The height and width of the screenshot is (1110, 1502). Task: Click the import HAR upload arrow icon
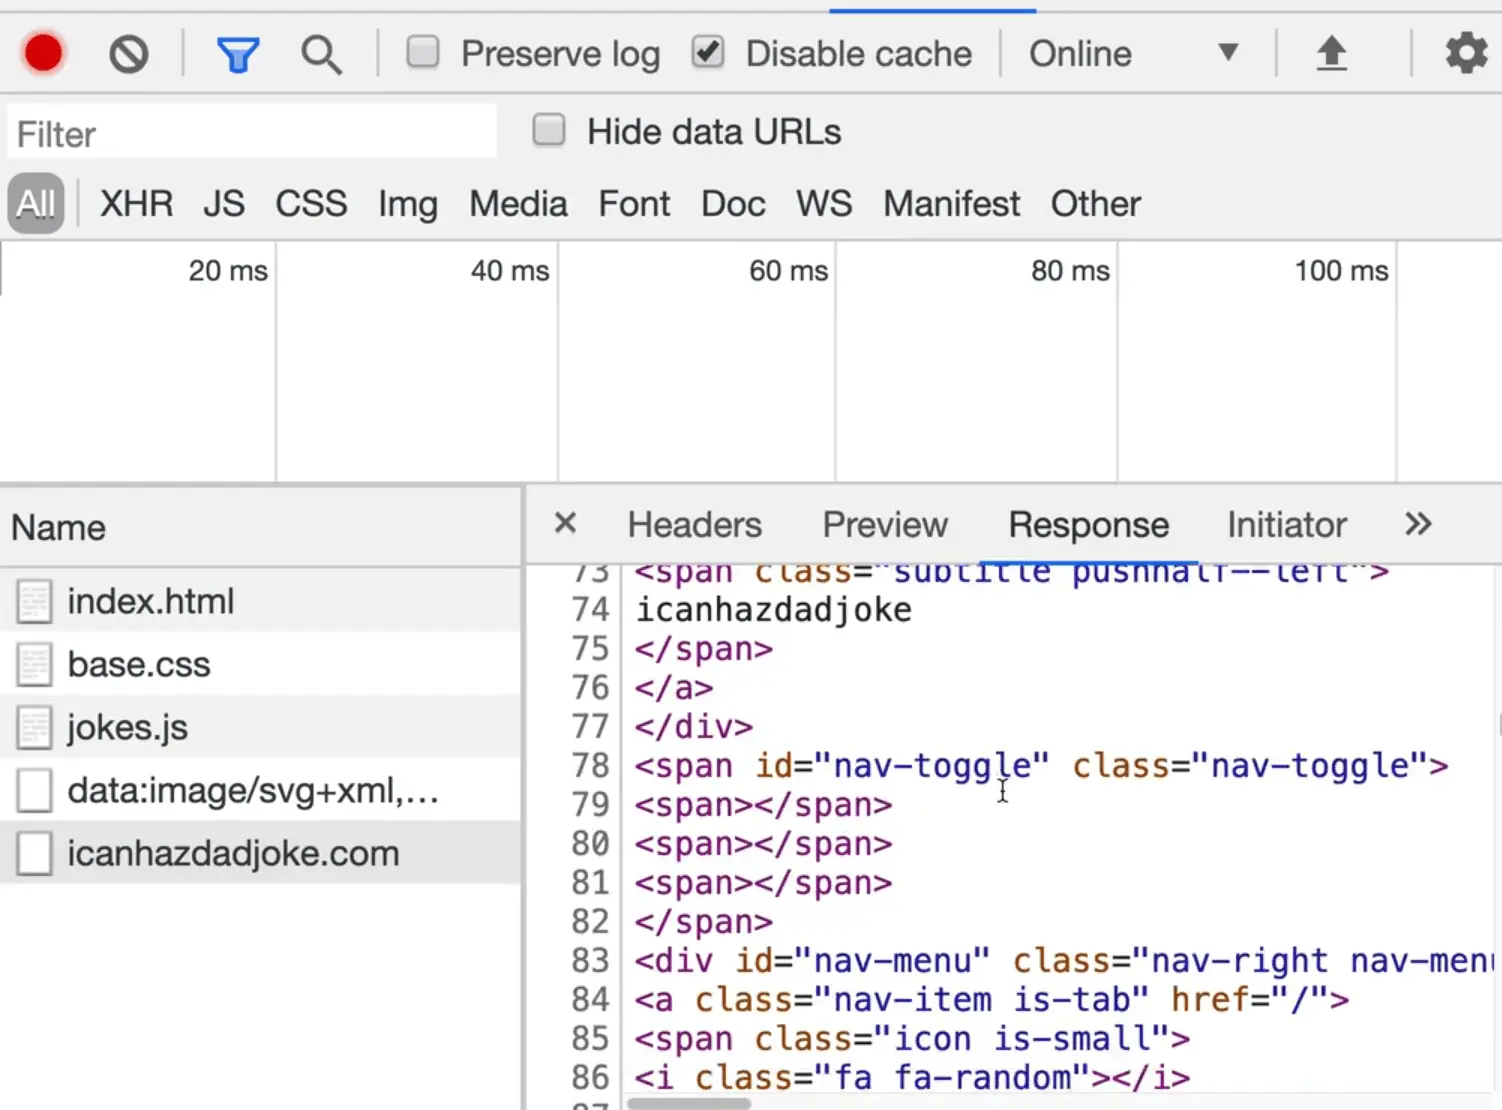coord(1331,53)
